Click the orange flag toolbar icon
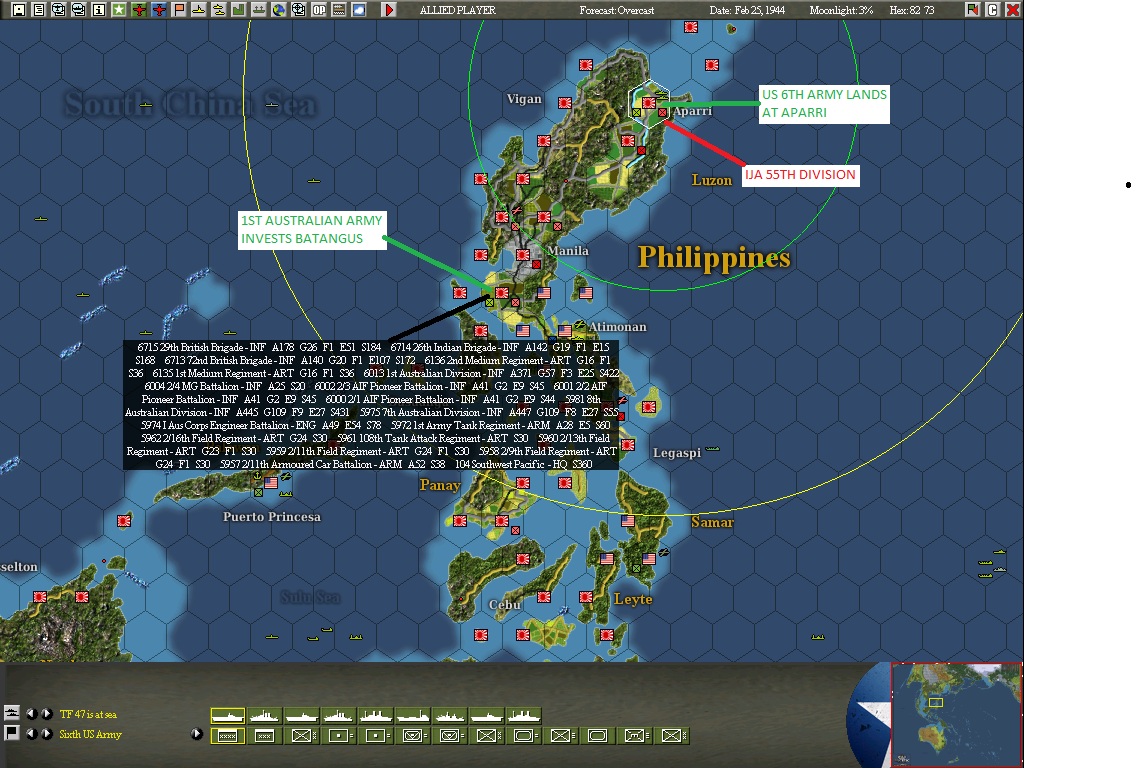 click(x=178, y=10)
